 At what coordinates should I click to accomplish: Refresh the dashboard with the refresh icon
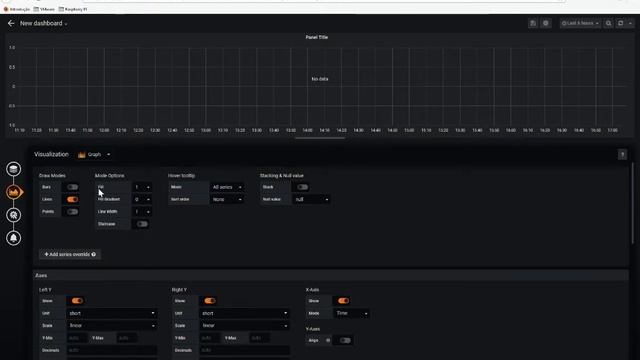pyautogui.click(x=620, y=23)
